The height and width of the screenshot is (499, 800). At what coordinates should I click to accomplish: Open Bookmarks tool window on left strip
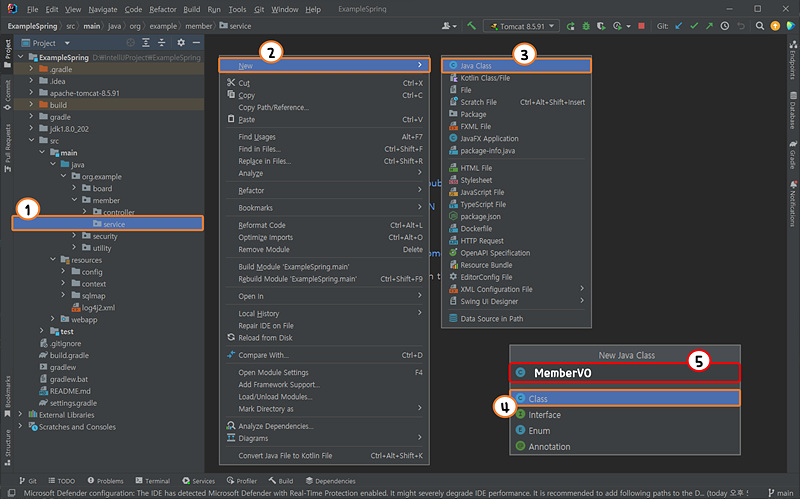click(x=7, y=396)
